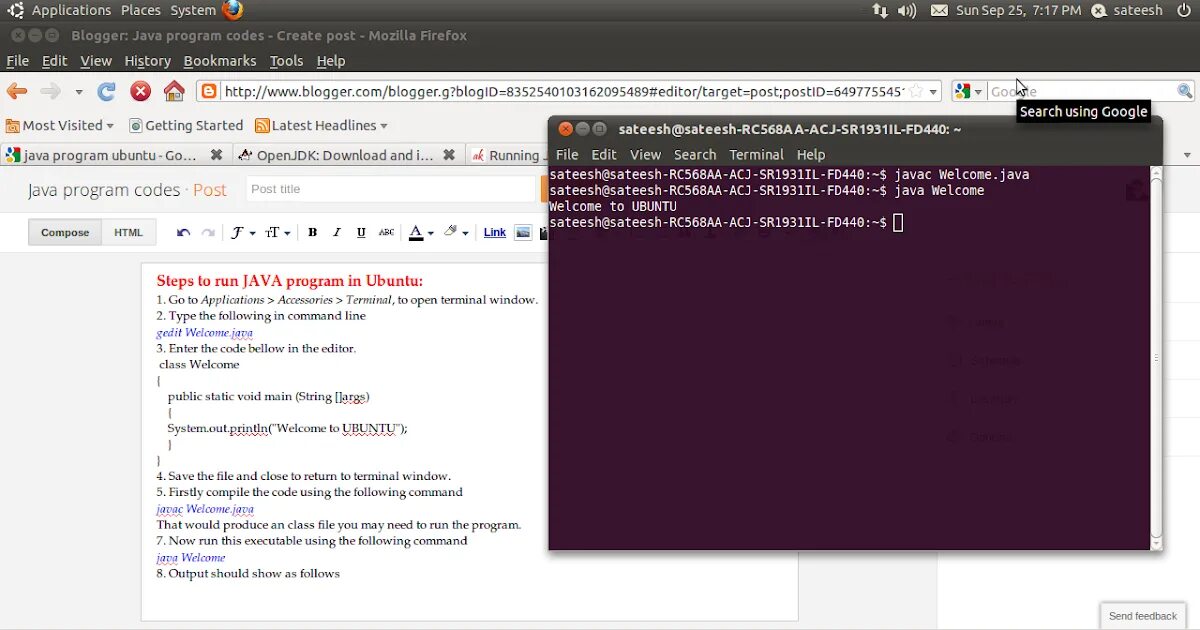Toggle strikethrough ABC formatting
1200x630 pixels.
click(386, 232)
